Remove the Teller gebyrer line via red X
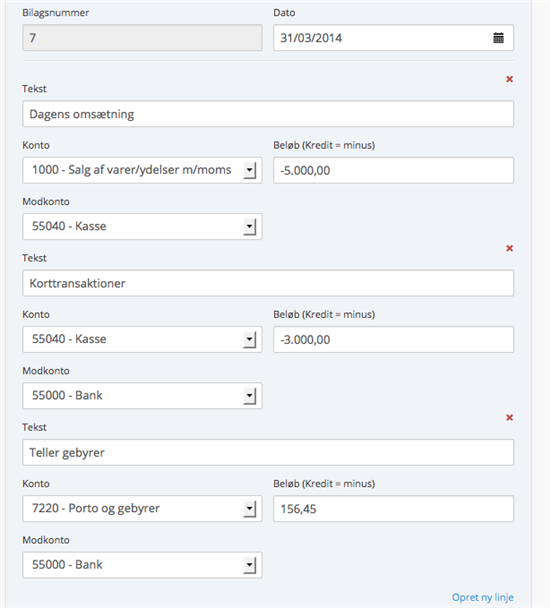 (509, 418)
